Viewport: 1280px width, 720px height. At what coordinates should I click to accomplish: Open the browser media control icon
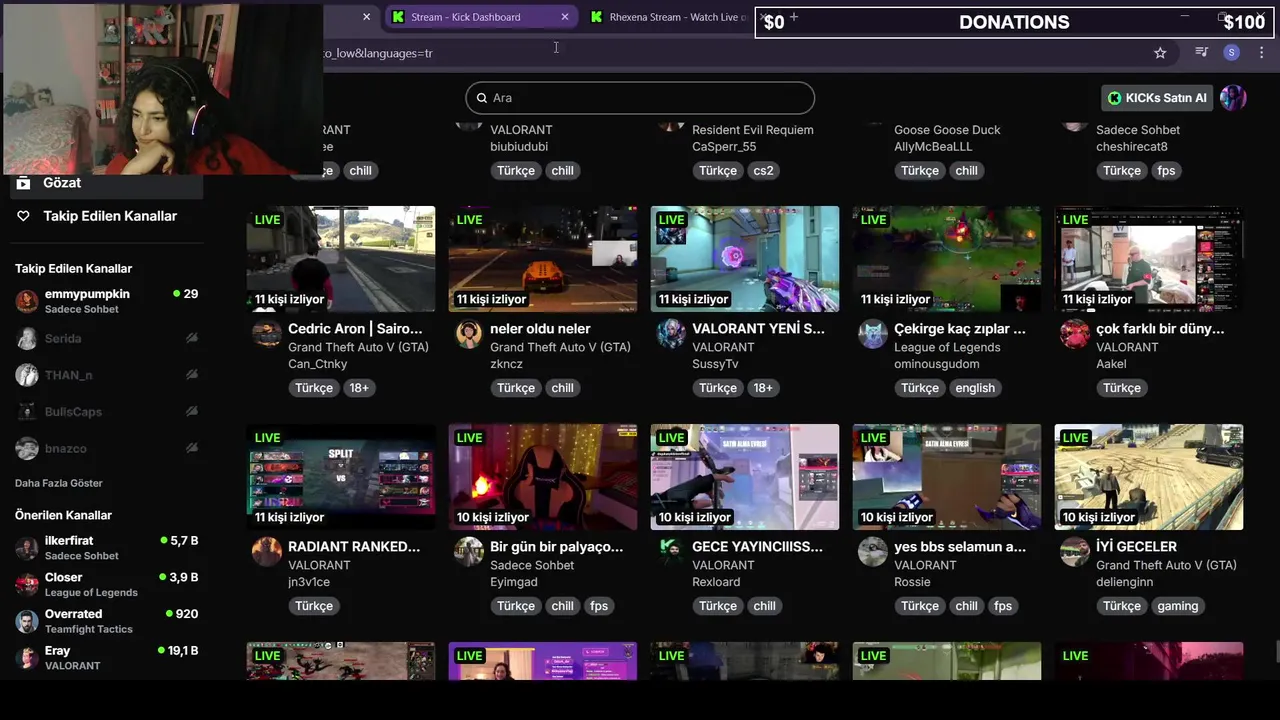point(1202,53)
